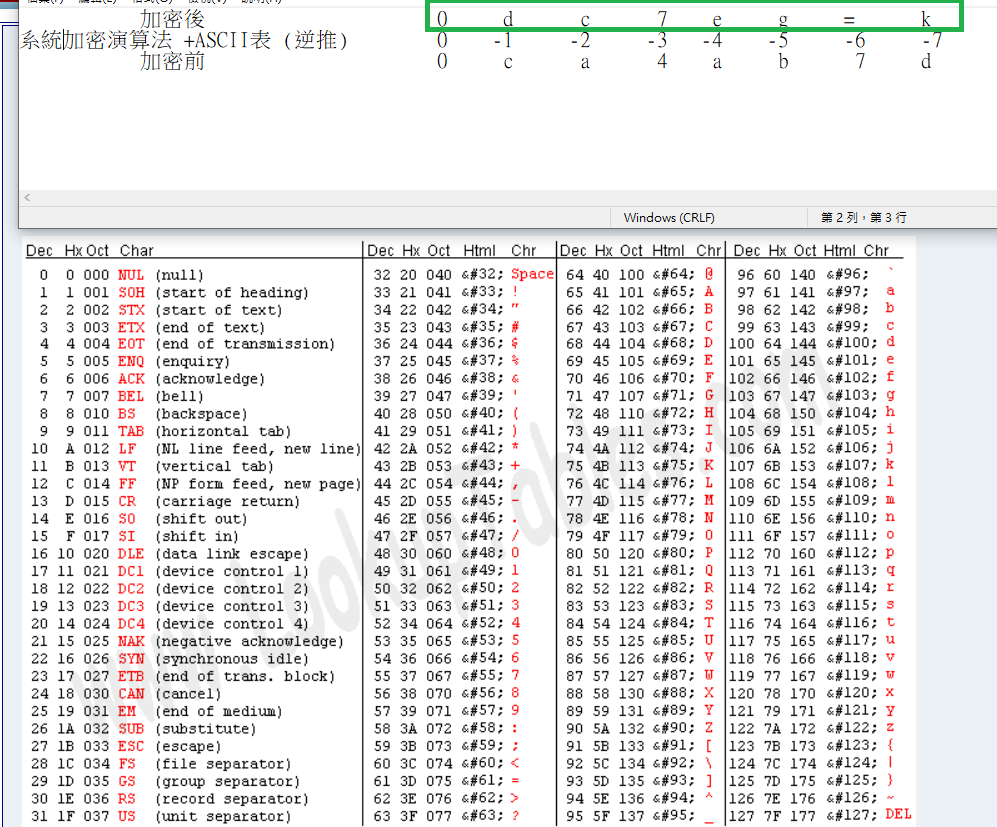Click the US (unit separator) row

161,816
